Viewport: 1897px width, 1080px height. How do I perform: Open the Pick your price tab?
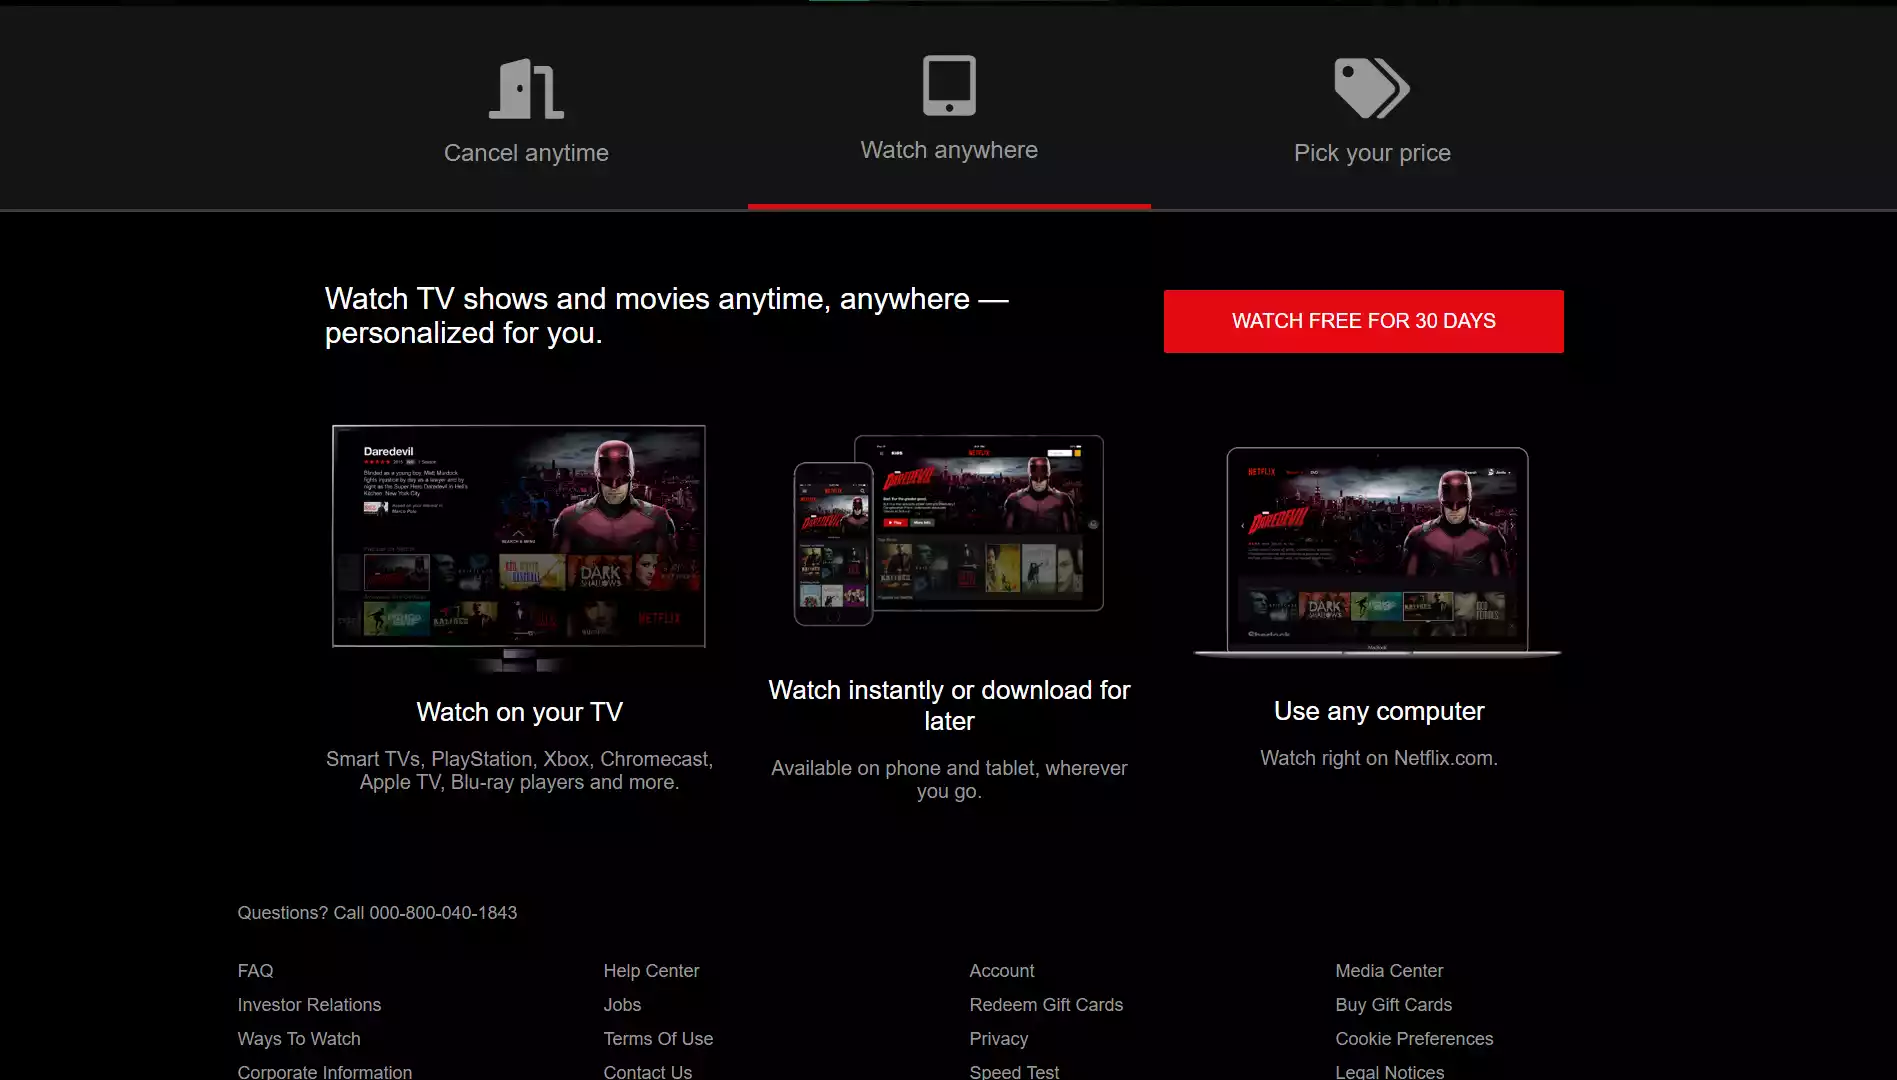[x=1372, y=153]
